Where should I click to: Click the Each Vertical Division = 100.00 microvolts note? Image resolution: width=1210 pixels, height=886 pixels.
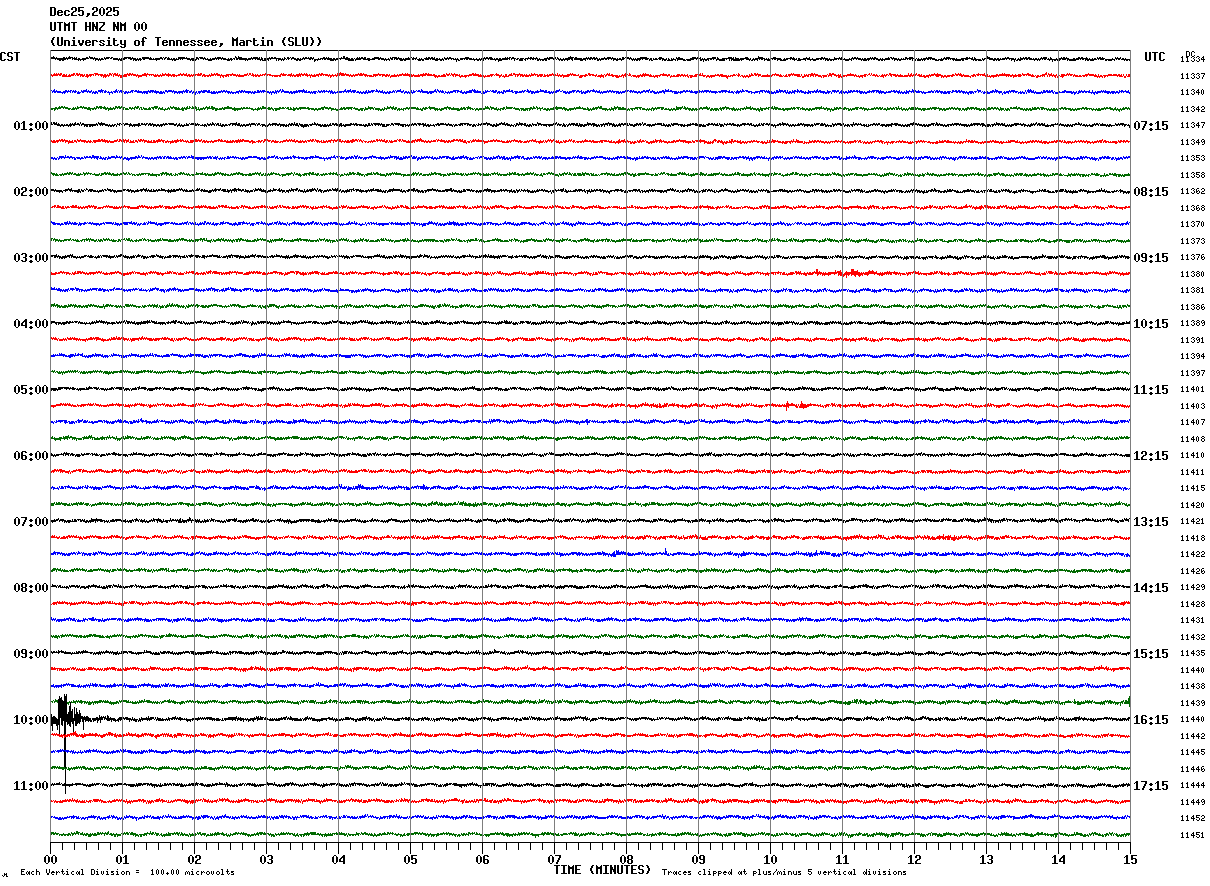(x=127, y=873)
